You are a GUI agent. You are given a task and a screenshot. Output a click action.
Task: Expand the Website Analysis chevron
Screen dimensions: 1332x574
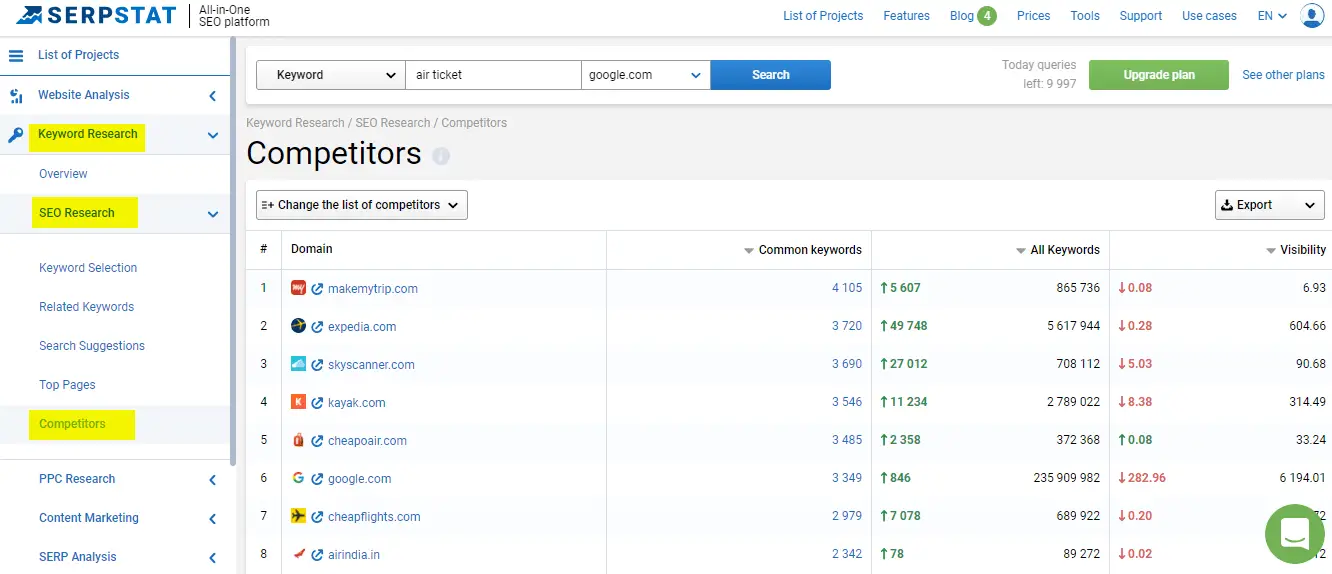coord(212,96)
